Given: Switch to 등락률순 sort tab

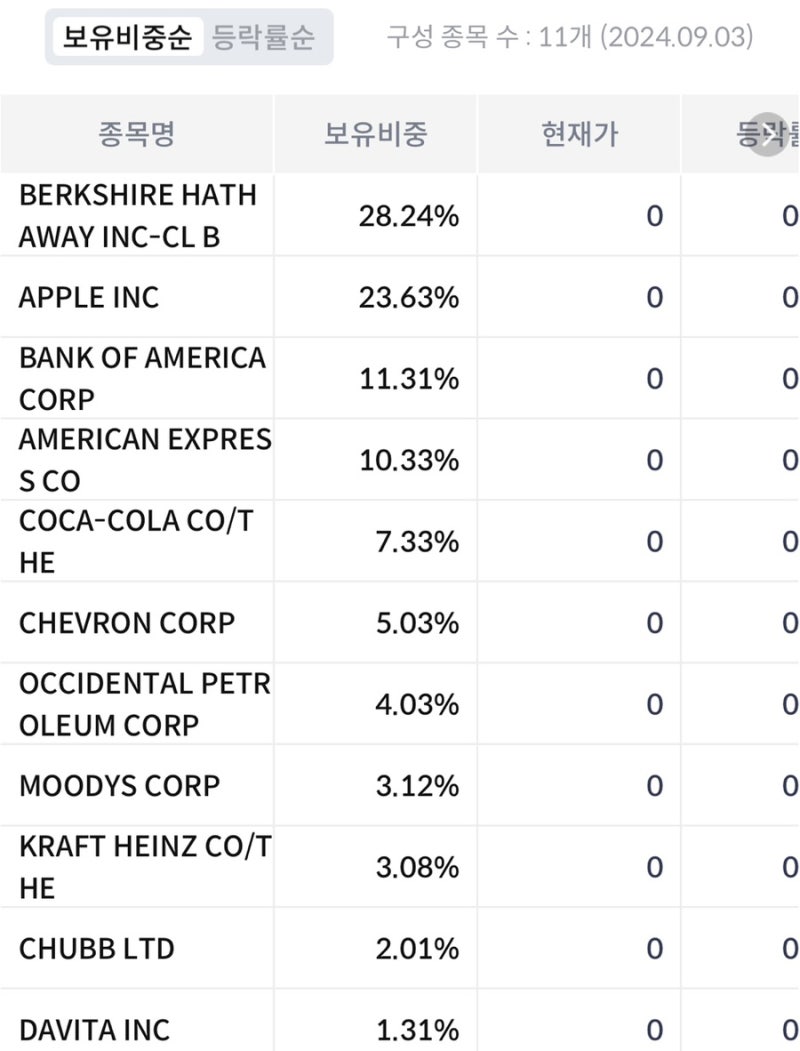Looking at the screenshot, I should click(x=263, y=38).
